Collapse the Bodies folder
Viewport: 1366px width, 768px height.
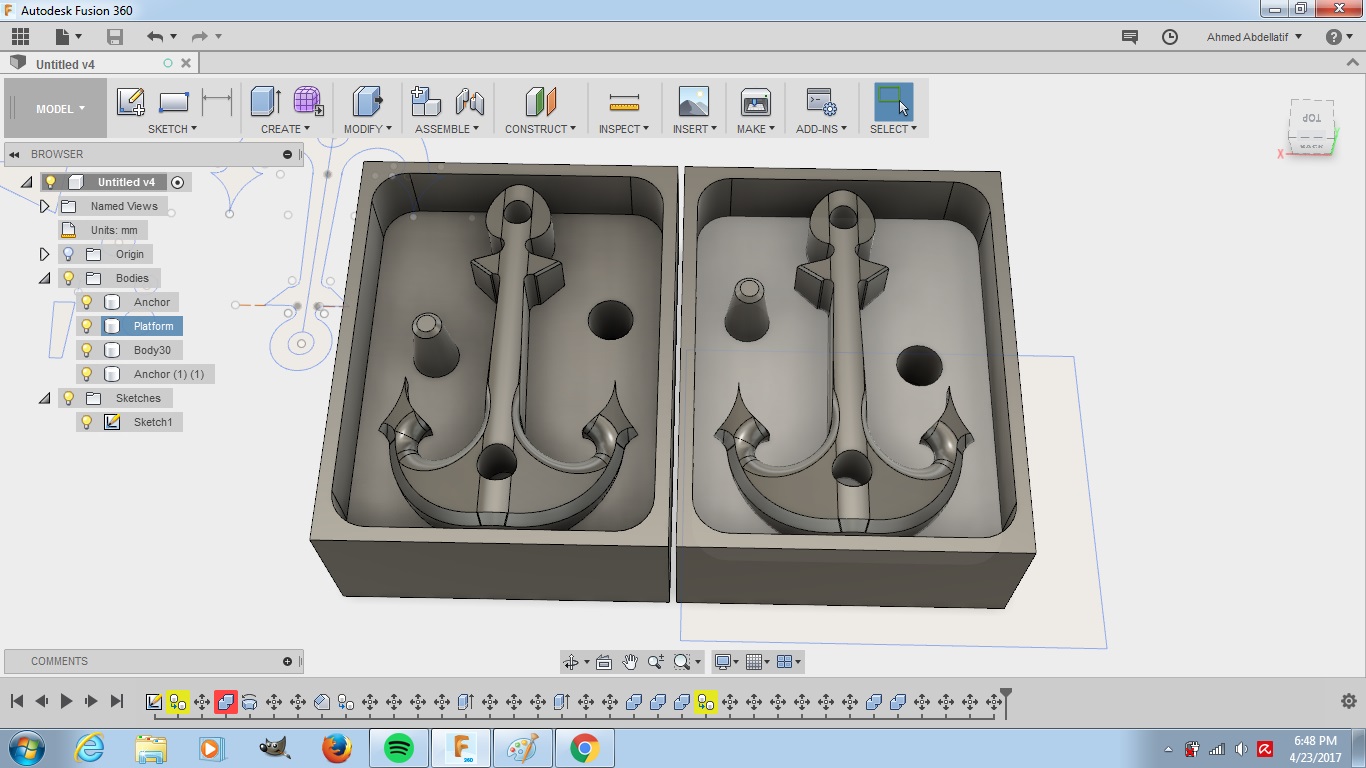click(x=44, y=278)
